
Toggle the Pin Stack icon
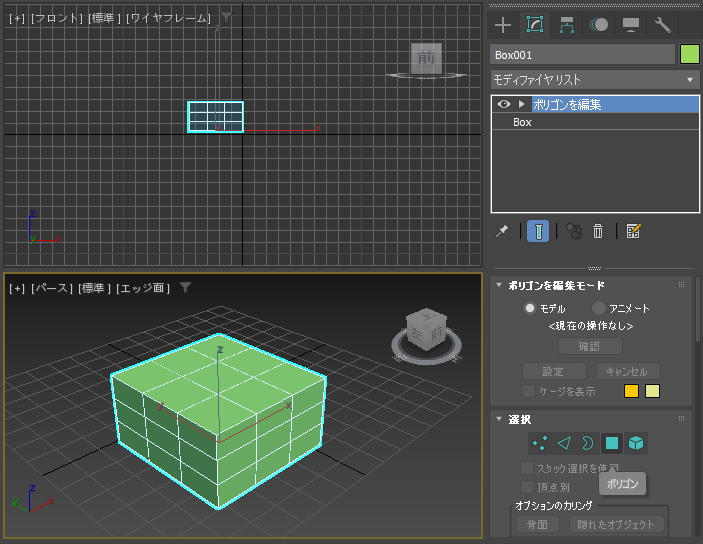[x=502, y=231]
